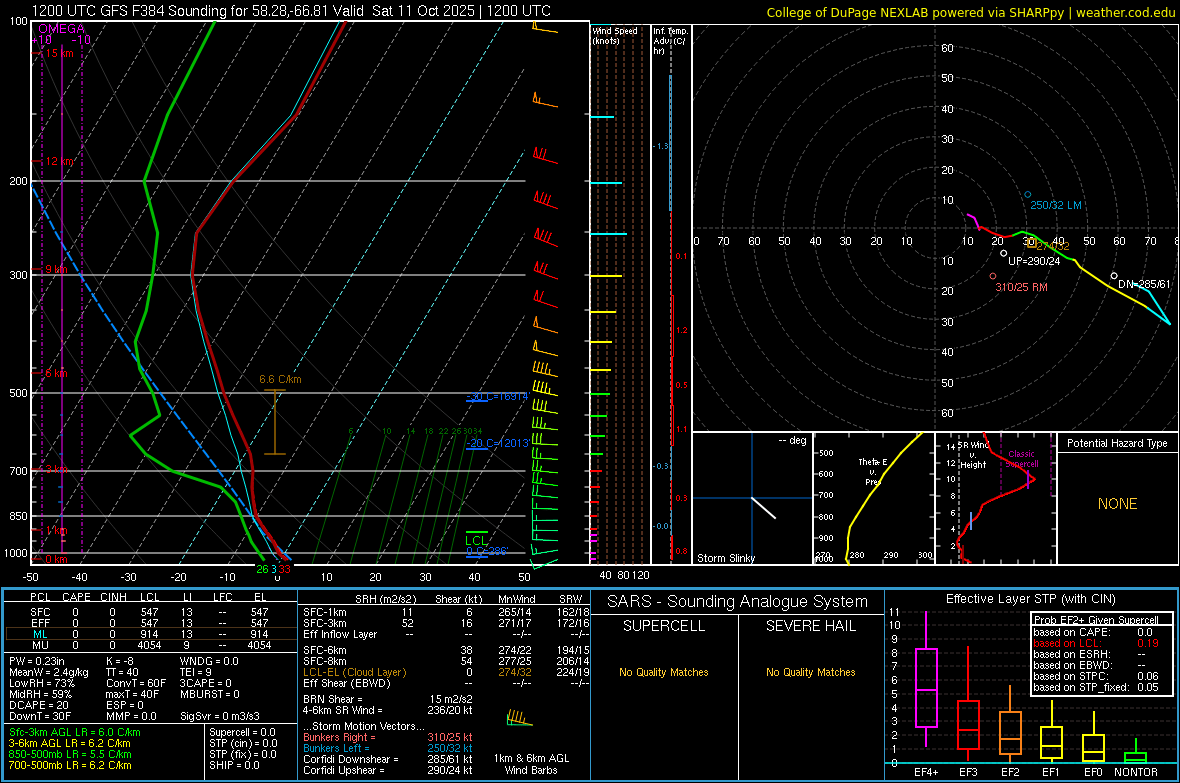
Task: Click the Inf. Temp. Adv. panel header
Action: [x=670, y=41]
